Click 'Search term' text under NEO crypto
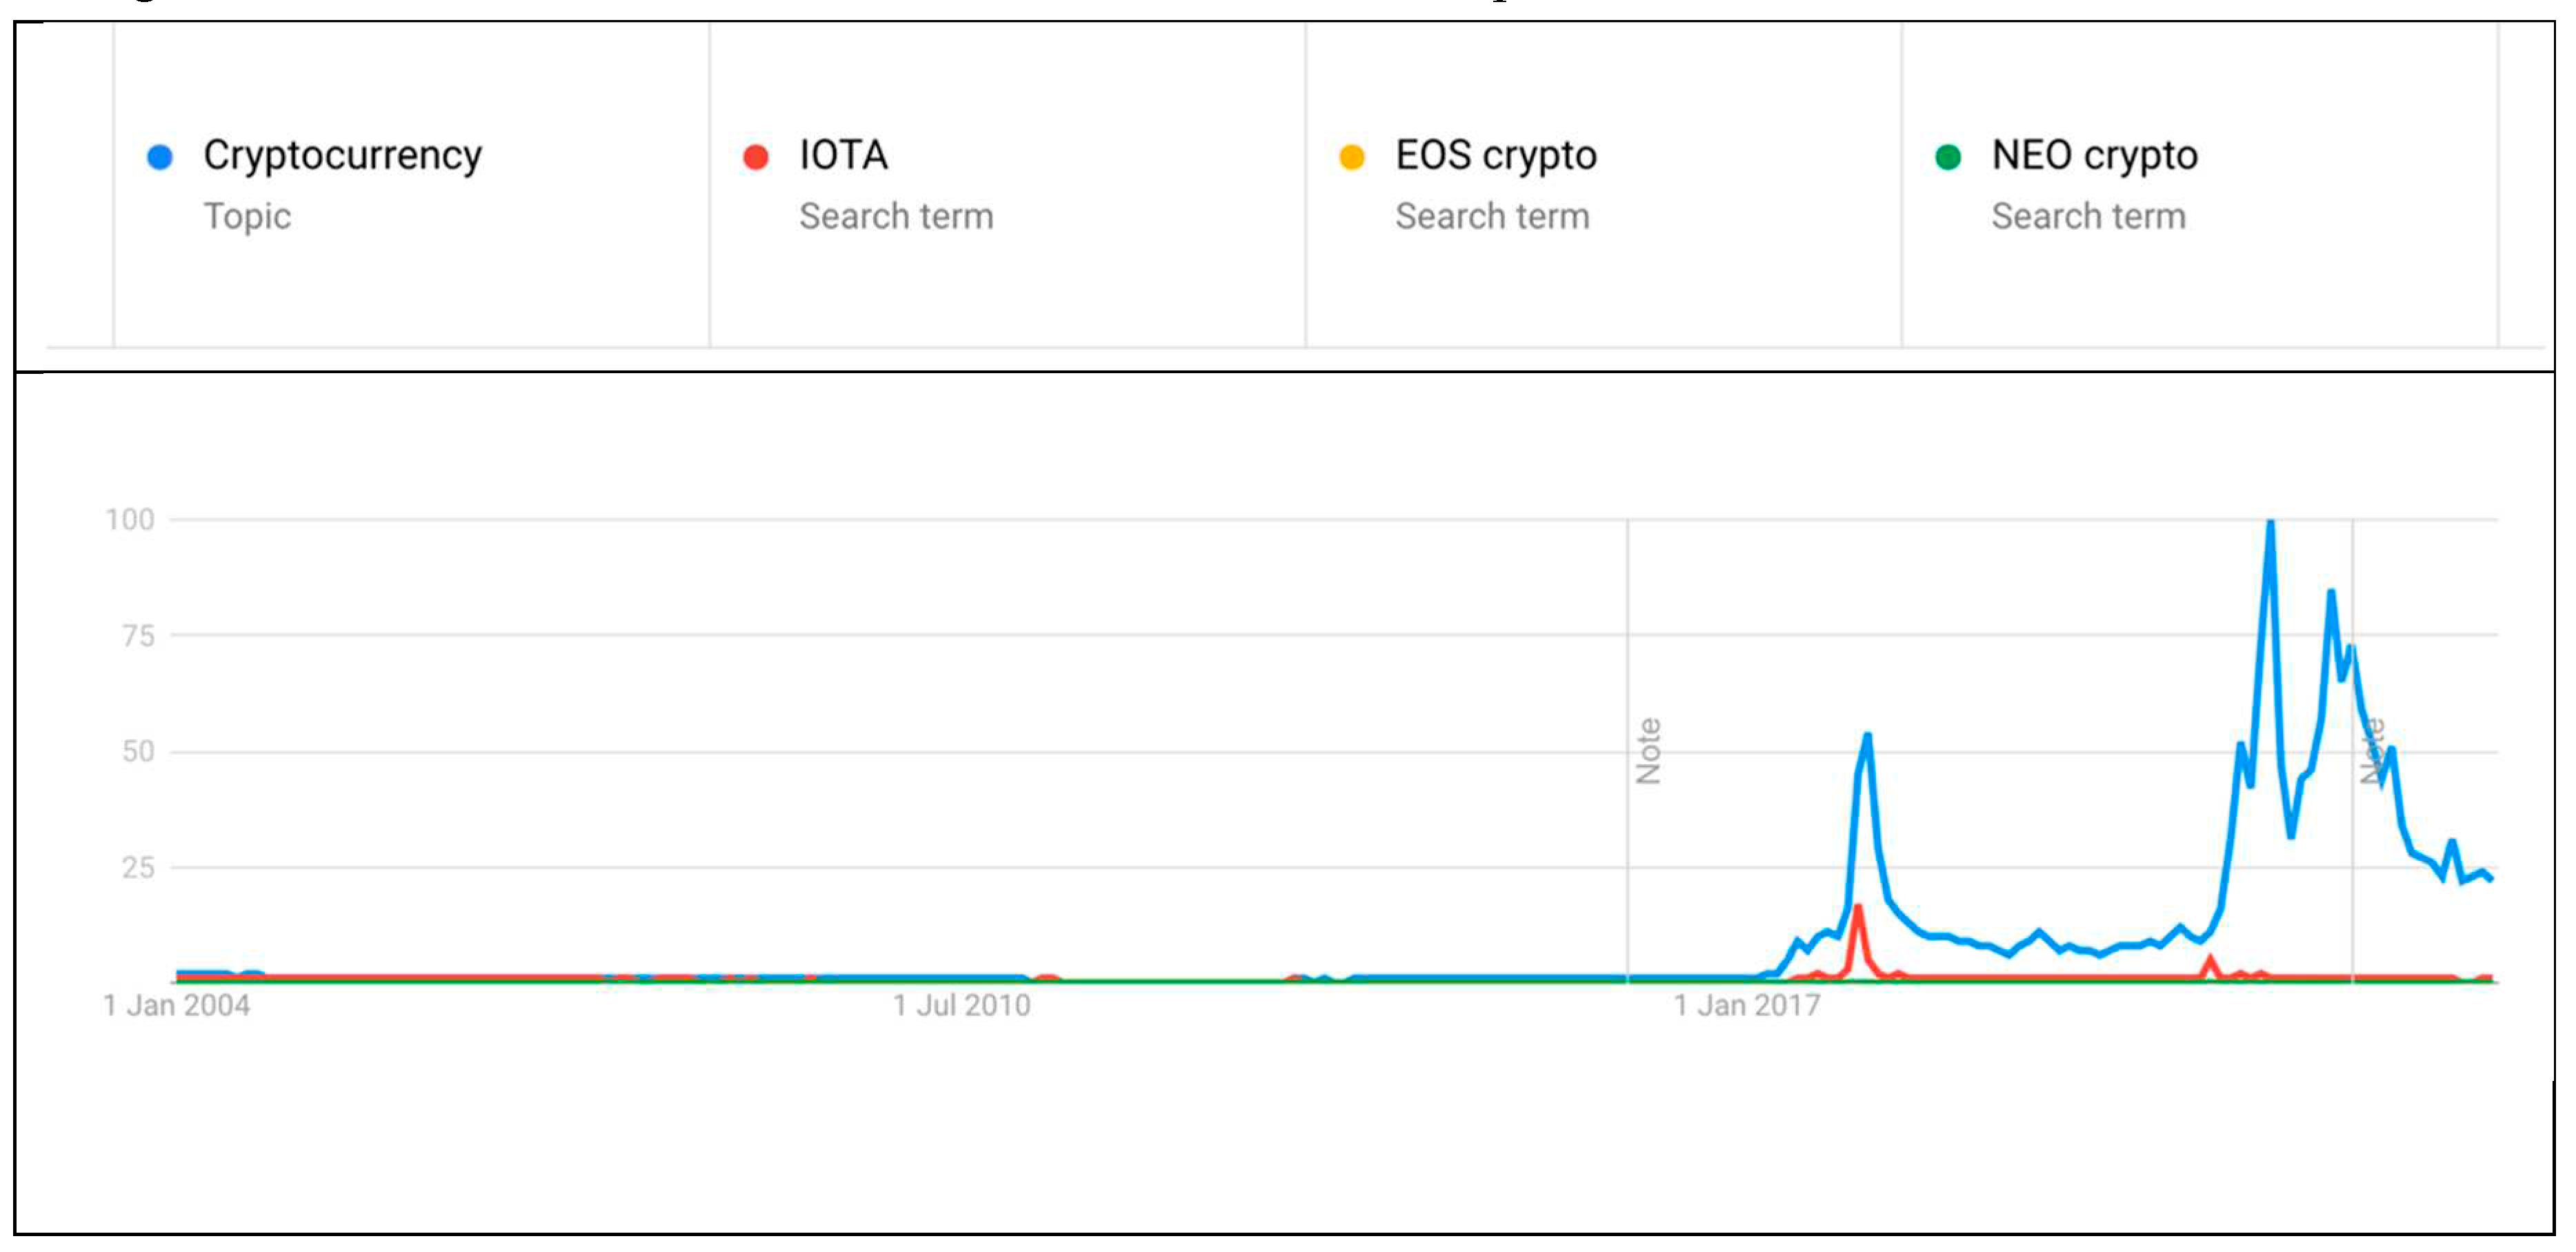This screenshot has height=1252, width=2576. (x=2088, y=216)
